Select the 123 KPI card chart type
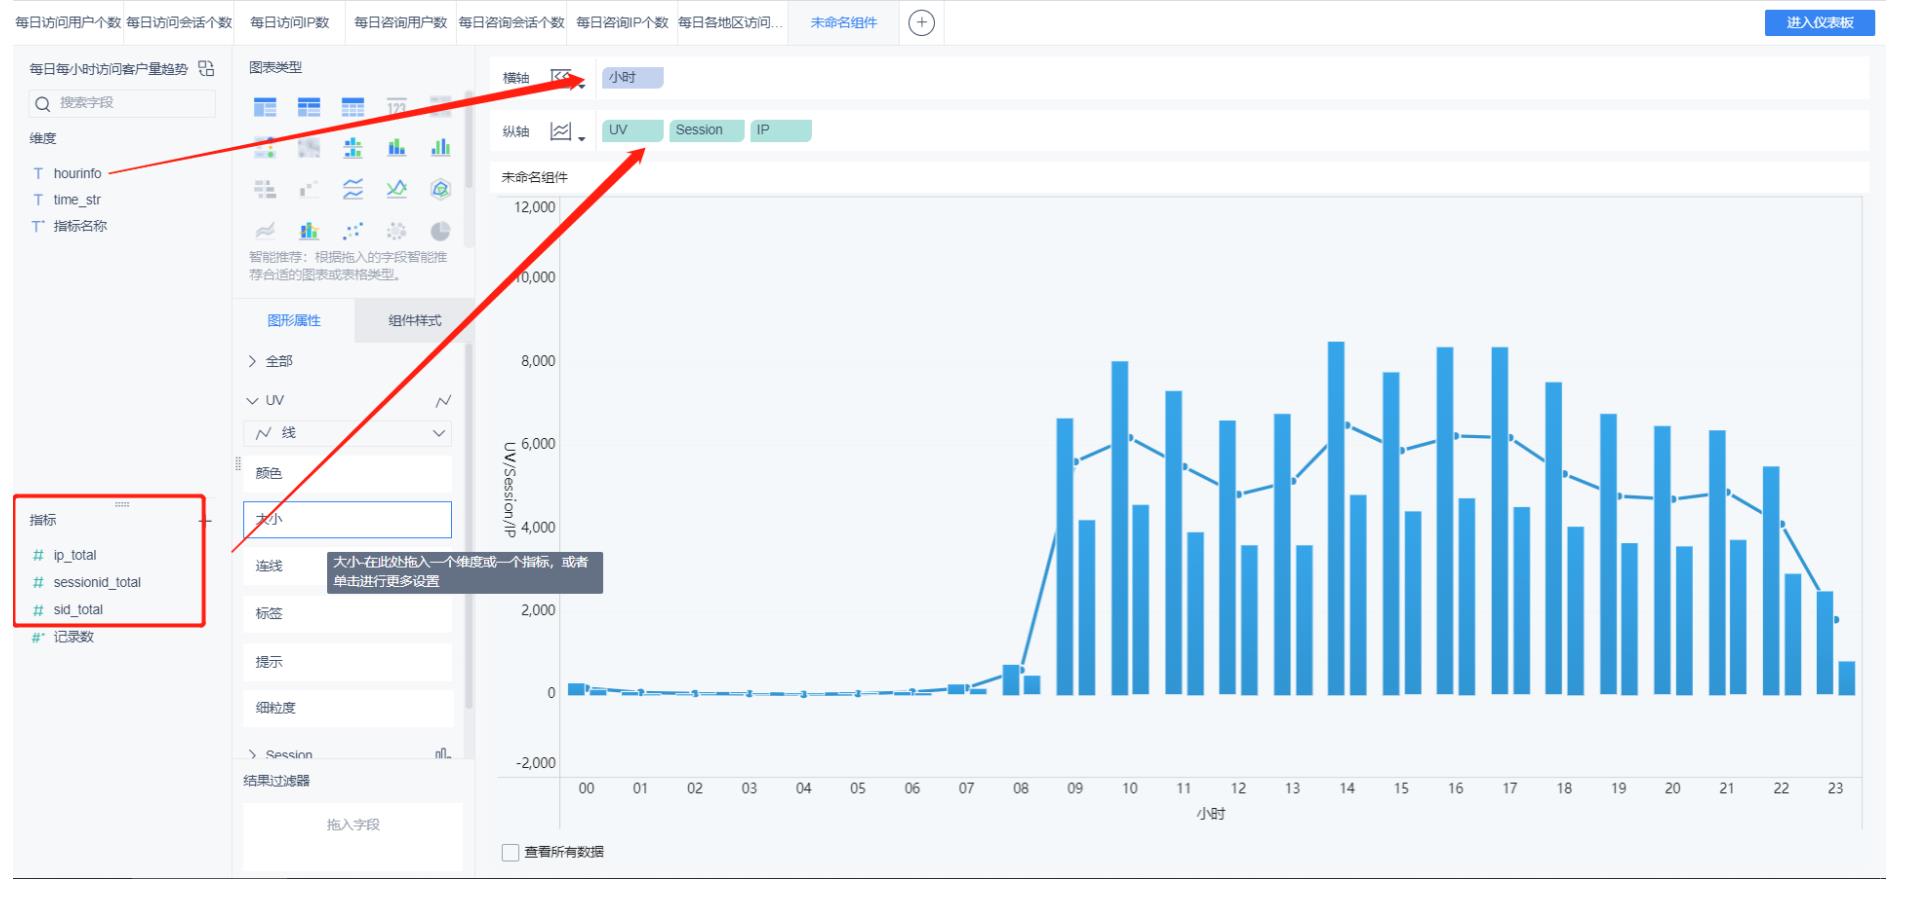Screen dimensions: 1905x904 pos(397,107)
